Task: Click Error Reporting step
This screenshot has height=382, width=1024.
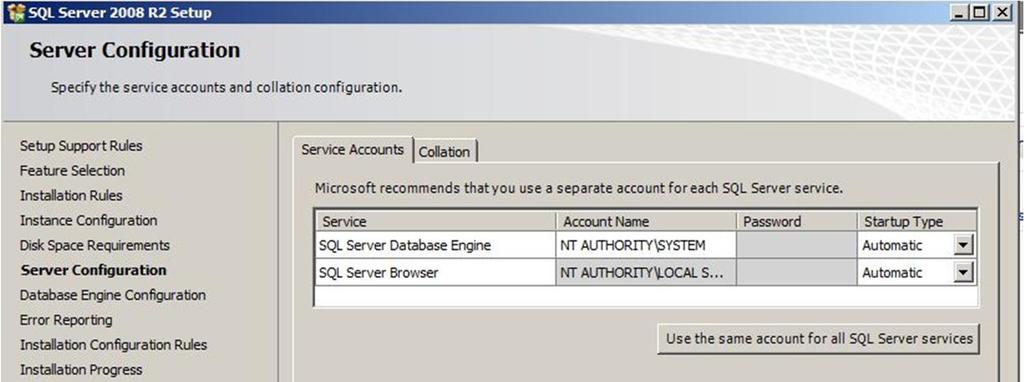Action: pyautogui.click(x=66, y=320)
